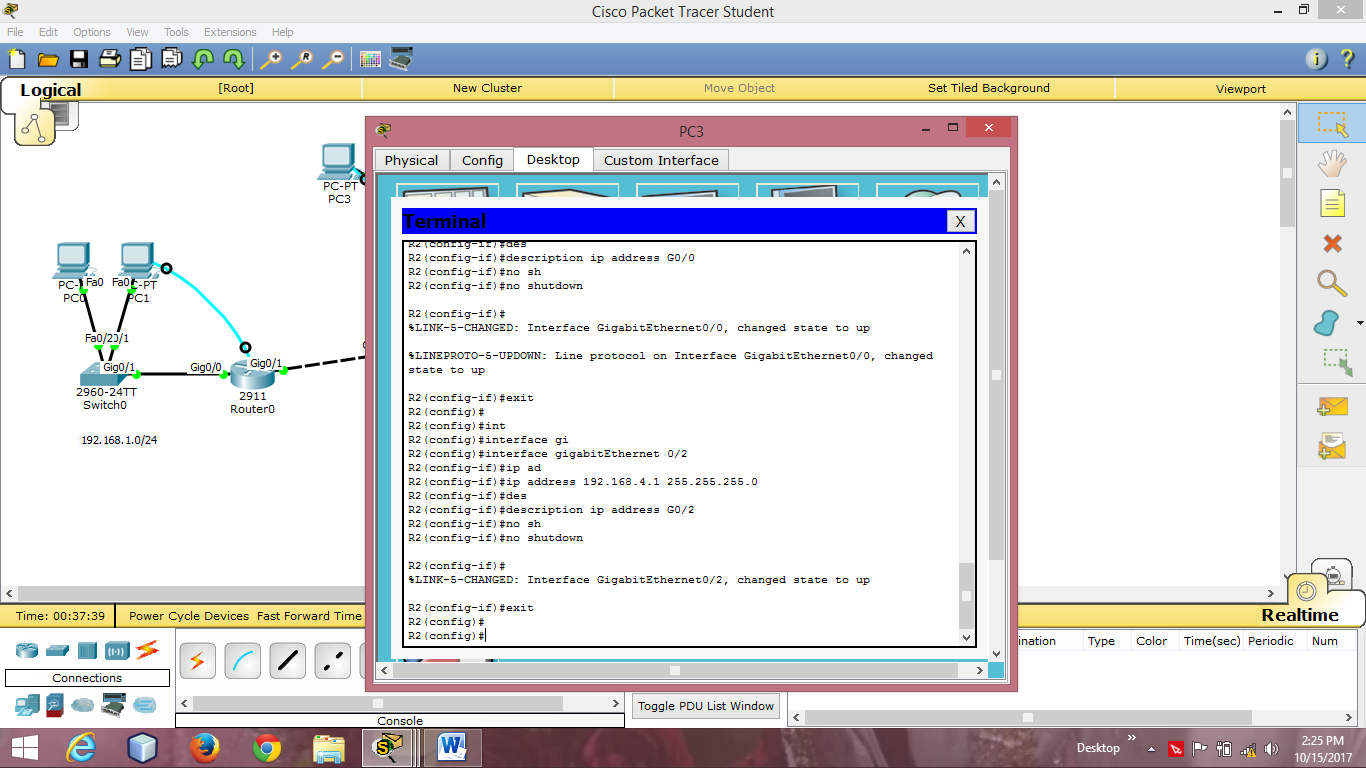Open the Custom Interface tab in PC3
Image resolution: width=1366 pixels, height=768 pixels.
point(661,160)
